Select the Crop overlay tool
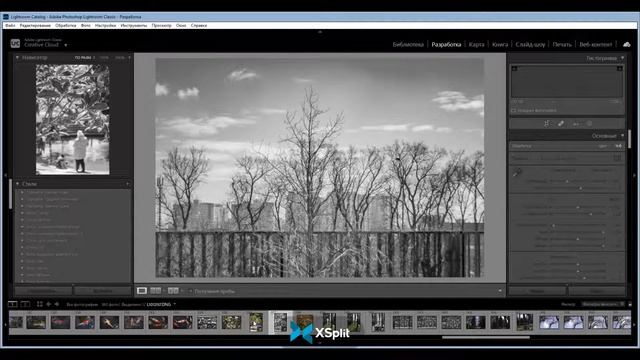The image size is (640, 360). click(x=547, y=123)
